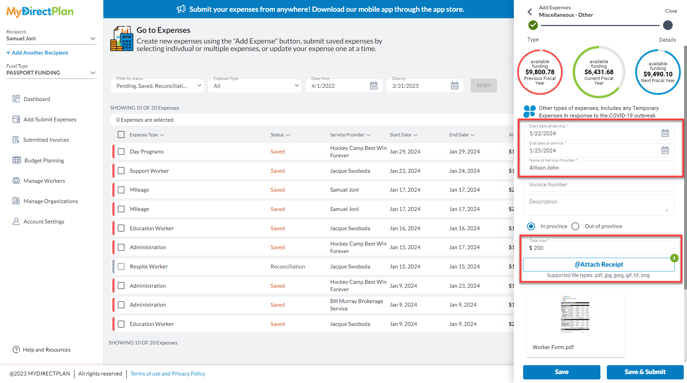Select the Out of province radio button

575,226
